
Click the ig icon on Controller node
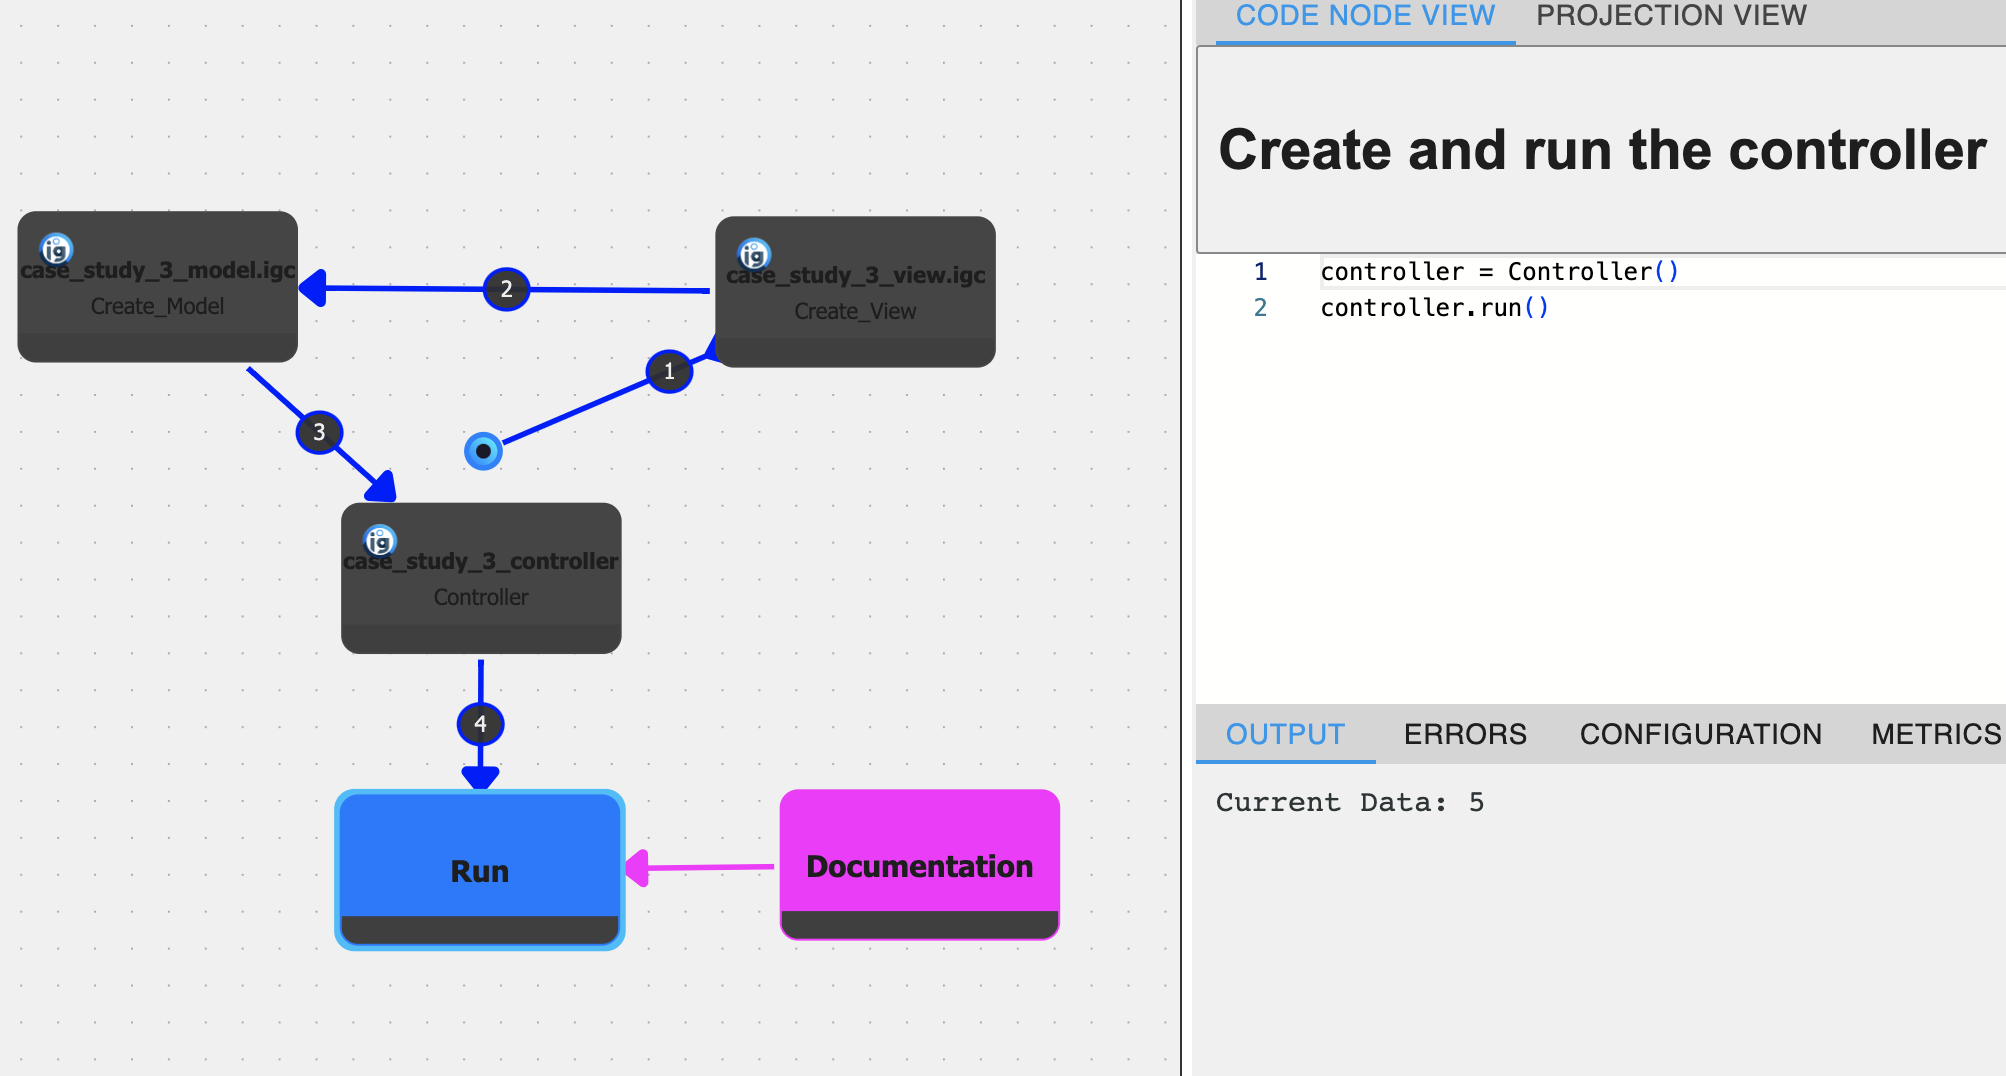[x=380, y=541]
